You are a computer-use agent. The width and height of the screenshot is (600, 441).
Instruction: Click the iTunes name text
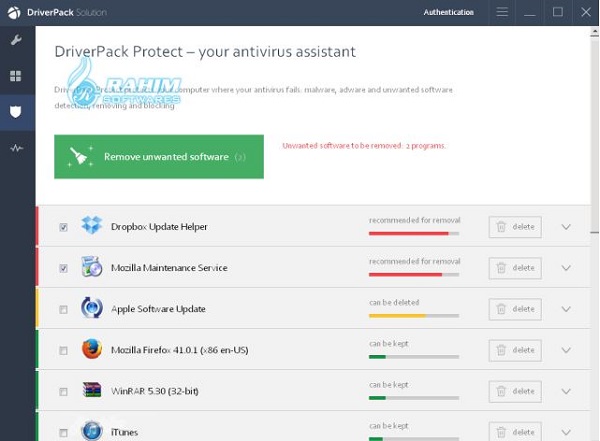coord(124,432)
